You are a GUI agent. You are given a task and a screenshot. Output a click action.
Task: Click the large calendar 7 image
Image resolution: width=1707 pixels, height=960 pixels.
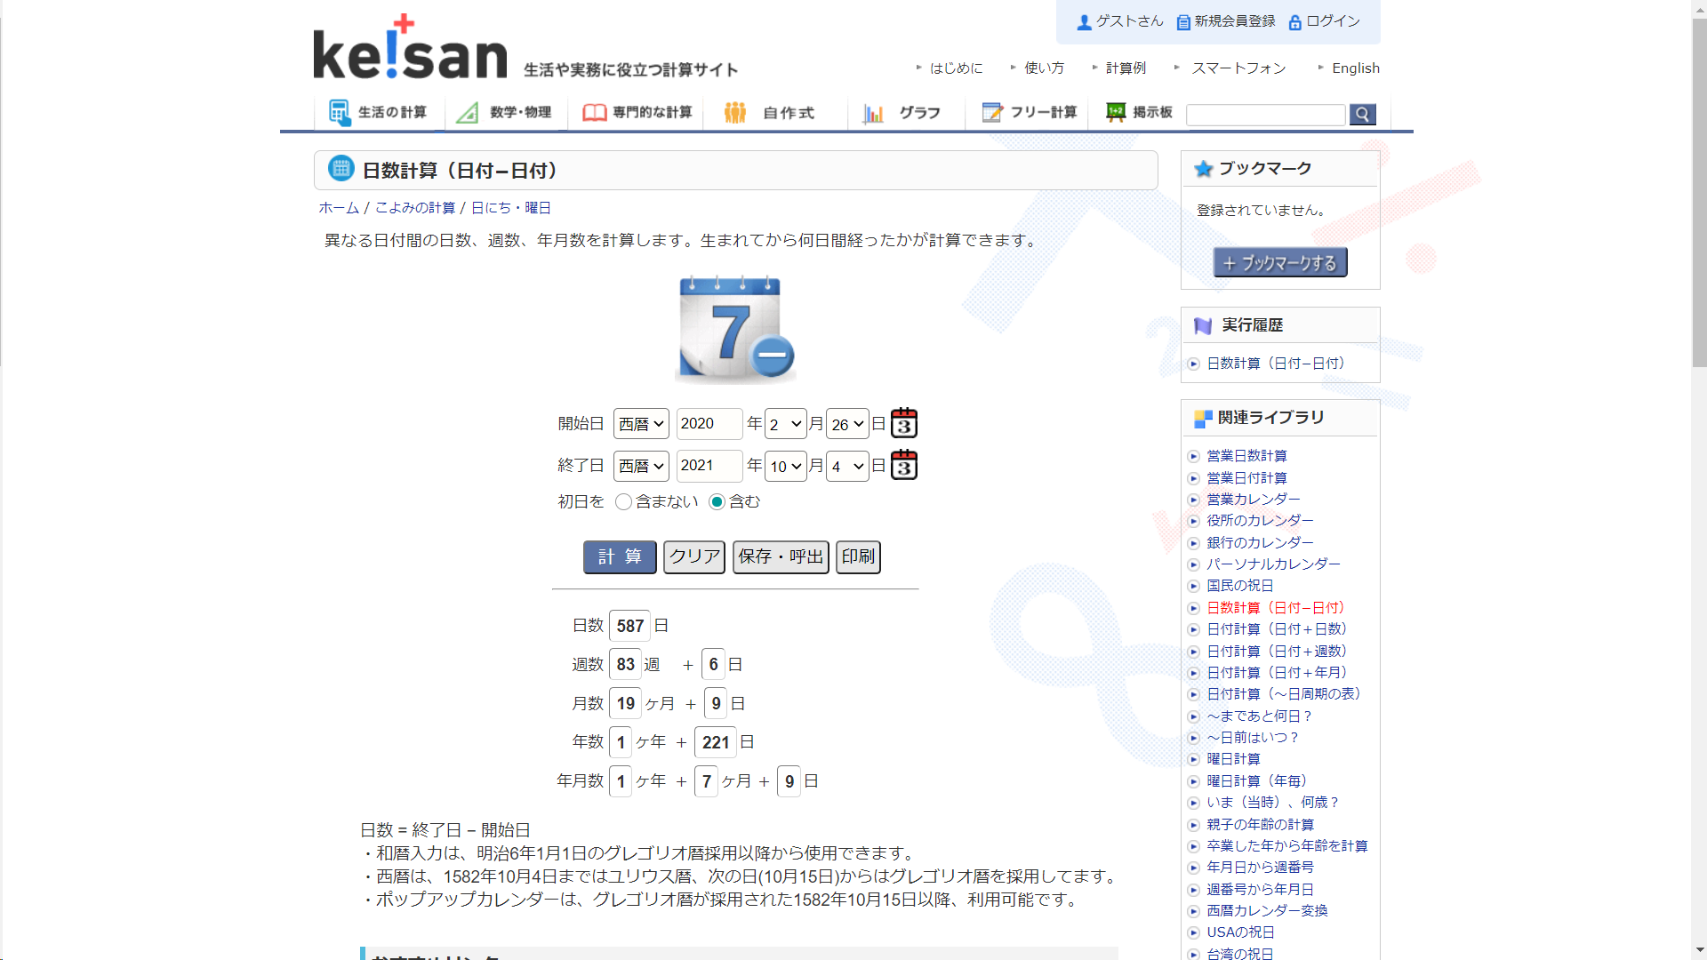click(737, 329)
